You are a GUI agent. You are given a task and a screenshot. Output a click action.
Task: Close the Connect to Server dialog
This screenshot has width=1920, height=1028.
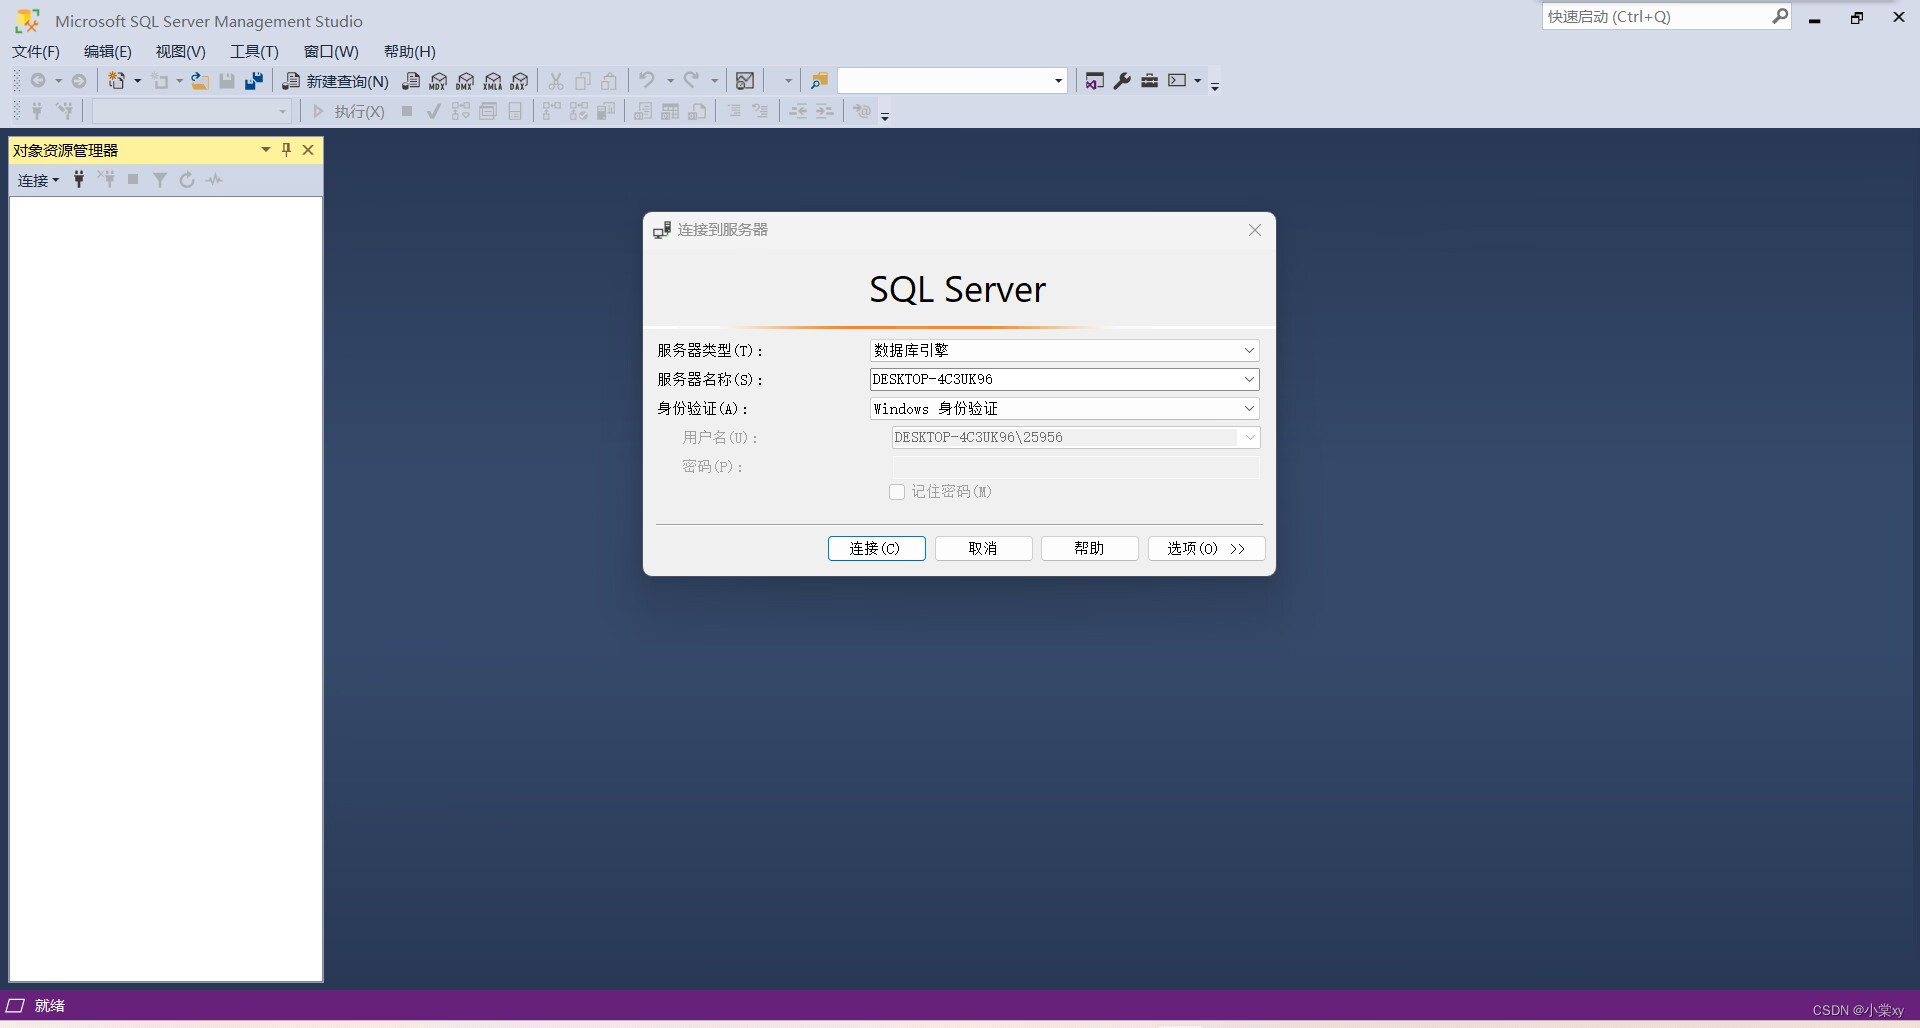tap(1255, 230)
